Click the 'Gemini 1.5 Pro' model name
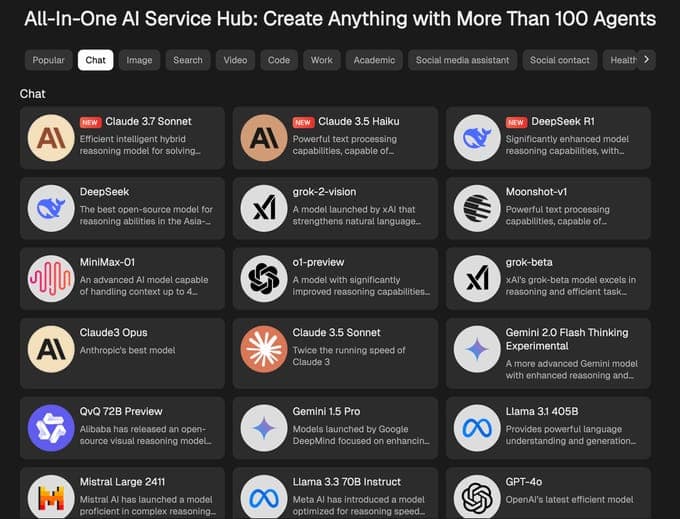The height and width of the screenshot is (519, 680). point(326,411)
